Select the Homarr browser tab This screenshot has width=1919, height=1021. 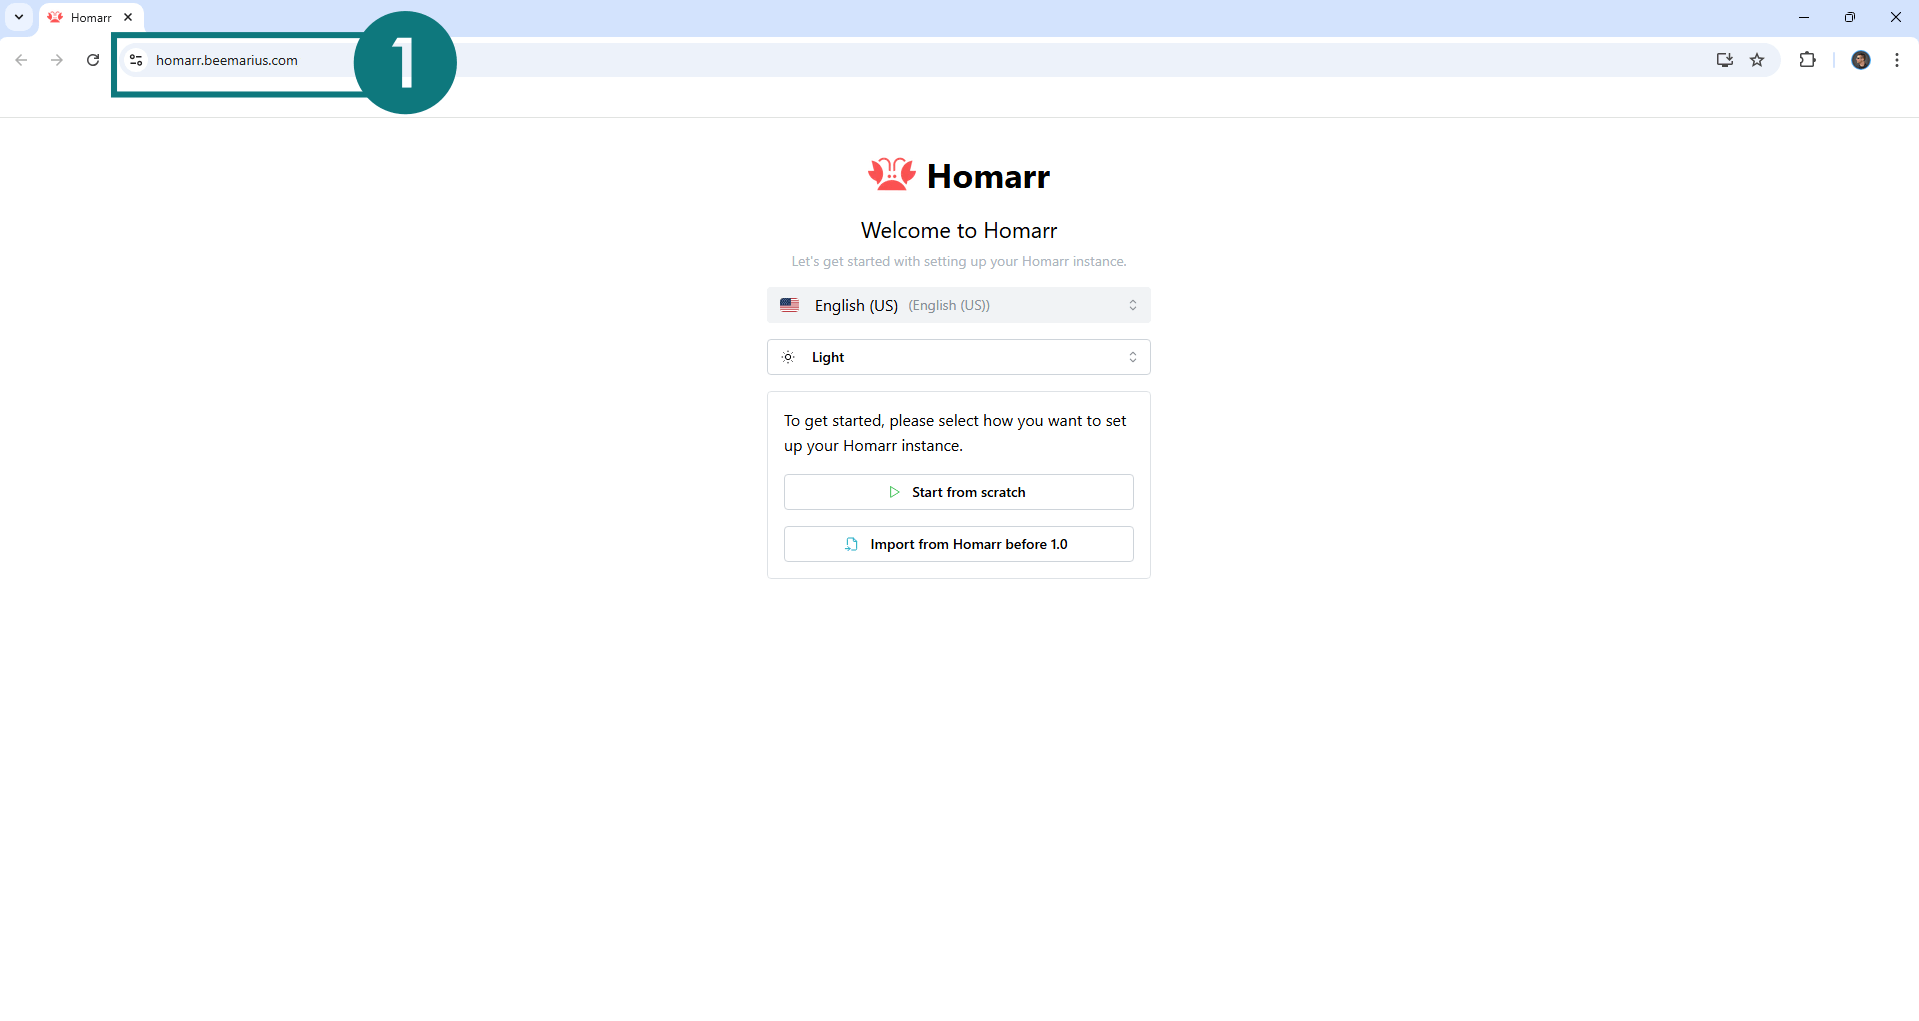(88, 17)
